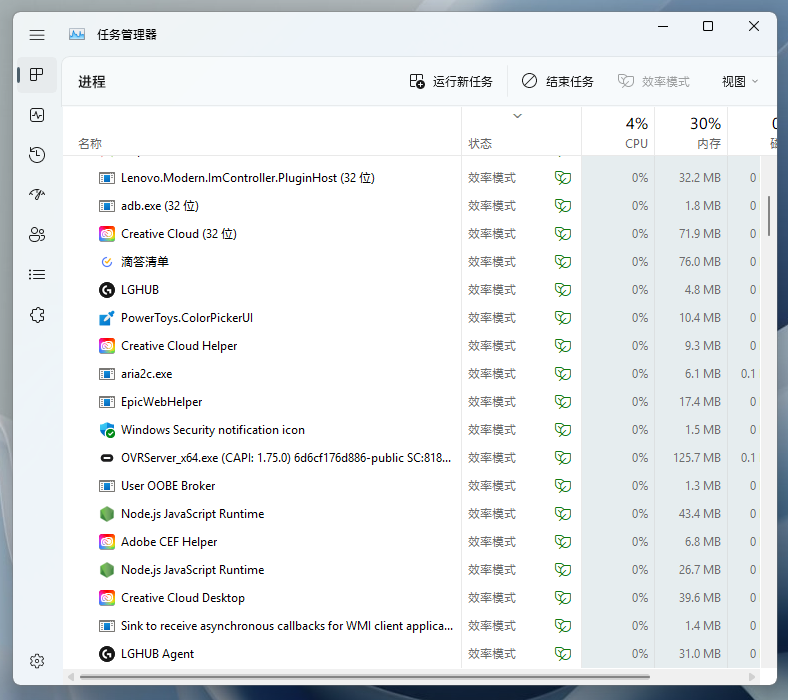Image resolution: width=788 pixels, height=700 pixels.
Task: Click the Task Manager app icon in title bar
Action: point(77,34)
